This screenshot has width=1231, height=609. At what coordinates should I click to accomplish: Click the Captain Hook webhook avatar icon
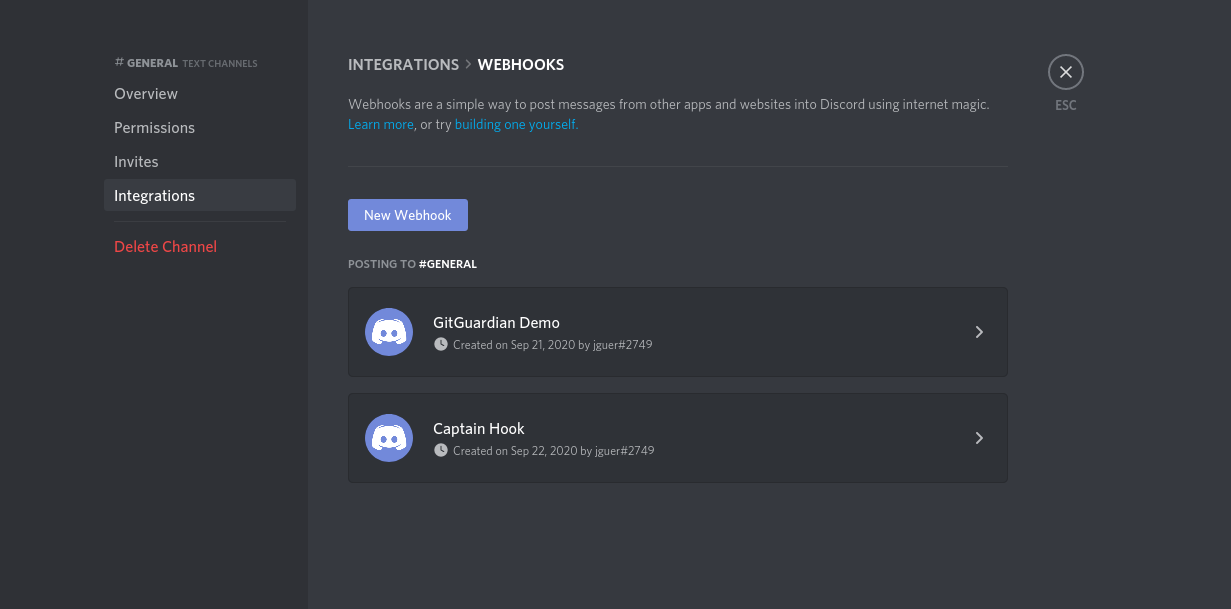point(389,438)
